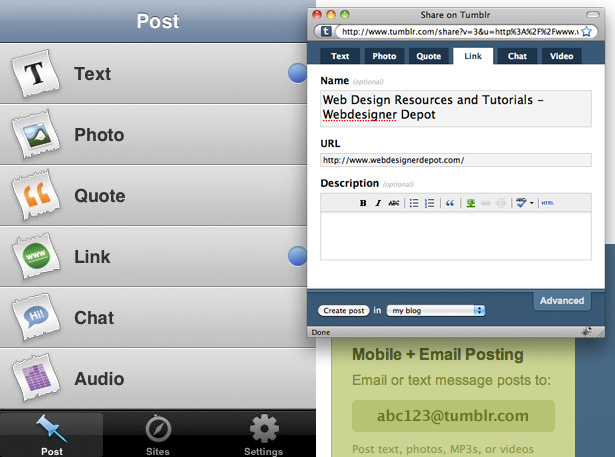
Task: Click the Name text field
Action: click(x=456, y=108)
